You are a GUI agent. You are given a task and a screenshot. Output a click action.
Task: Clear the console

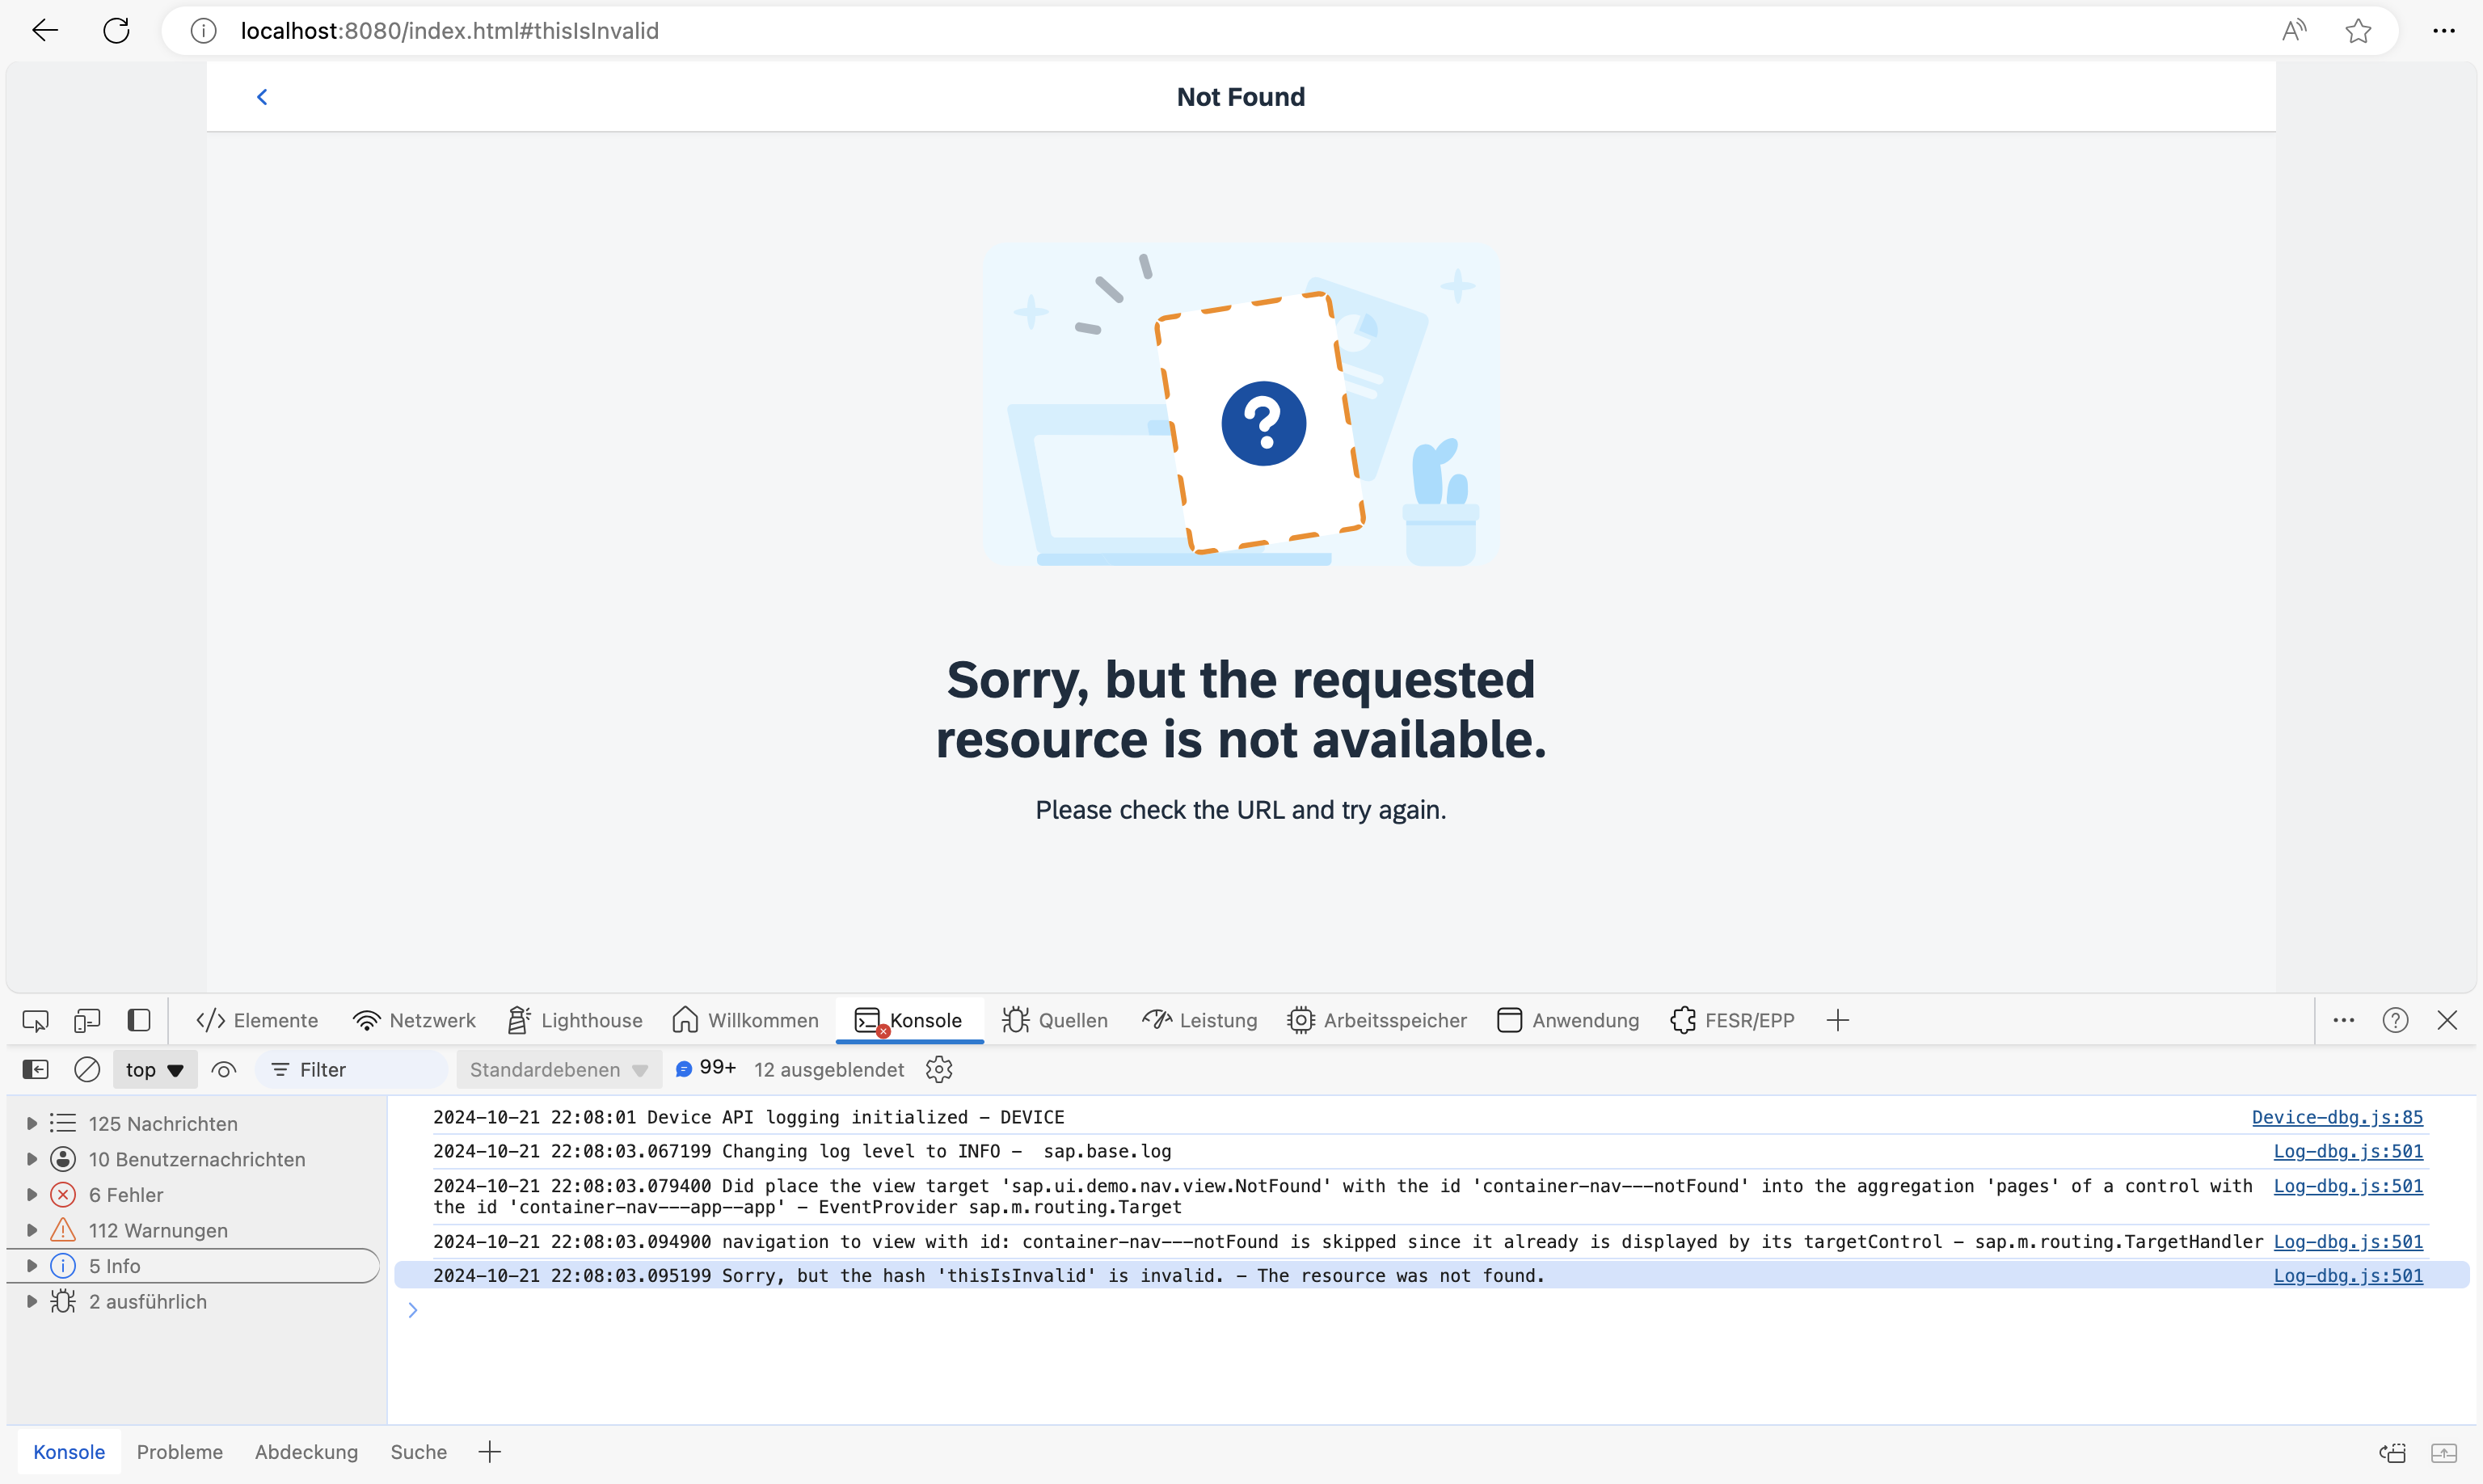click(x=87, y=1070)
